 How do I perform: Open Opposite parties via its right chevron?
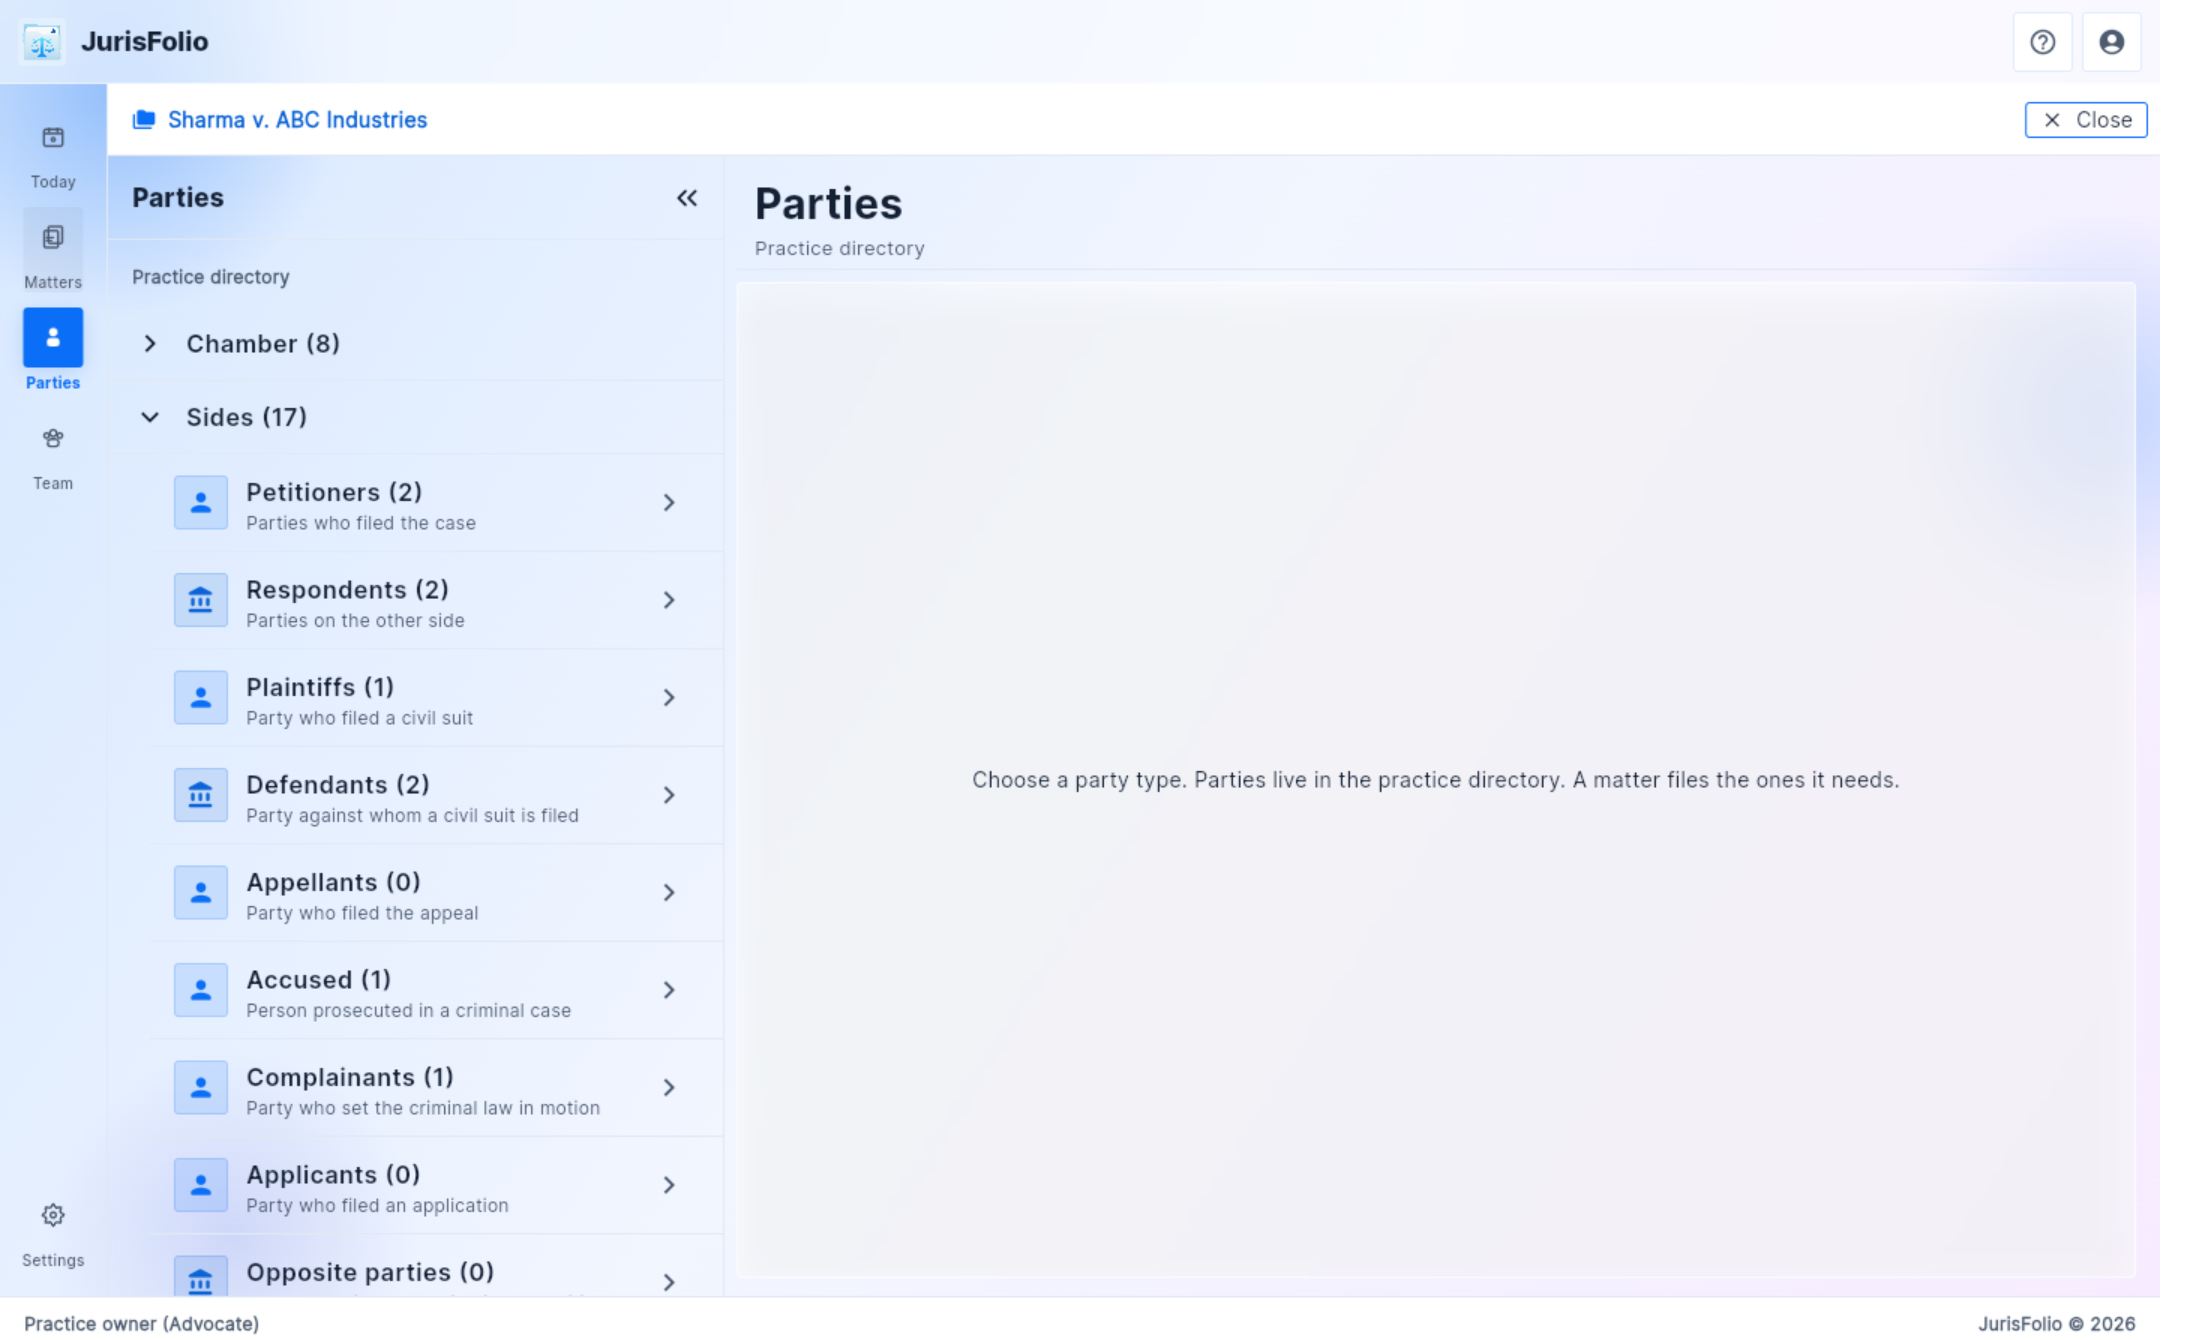pos(669,1282)
